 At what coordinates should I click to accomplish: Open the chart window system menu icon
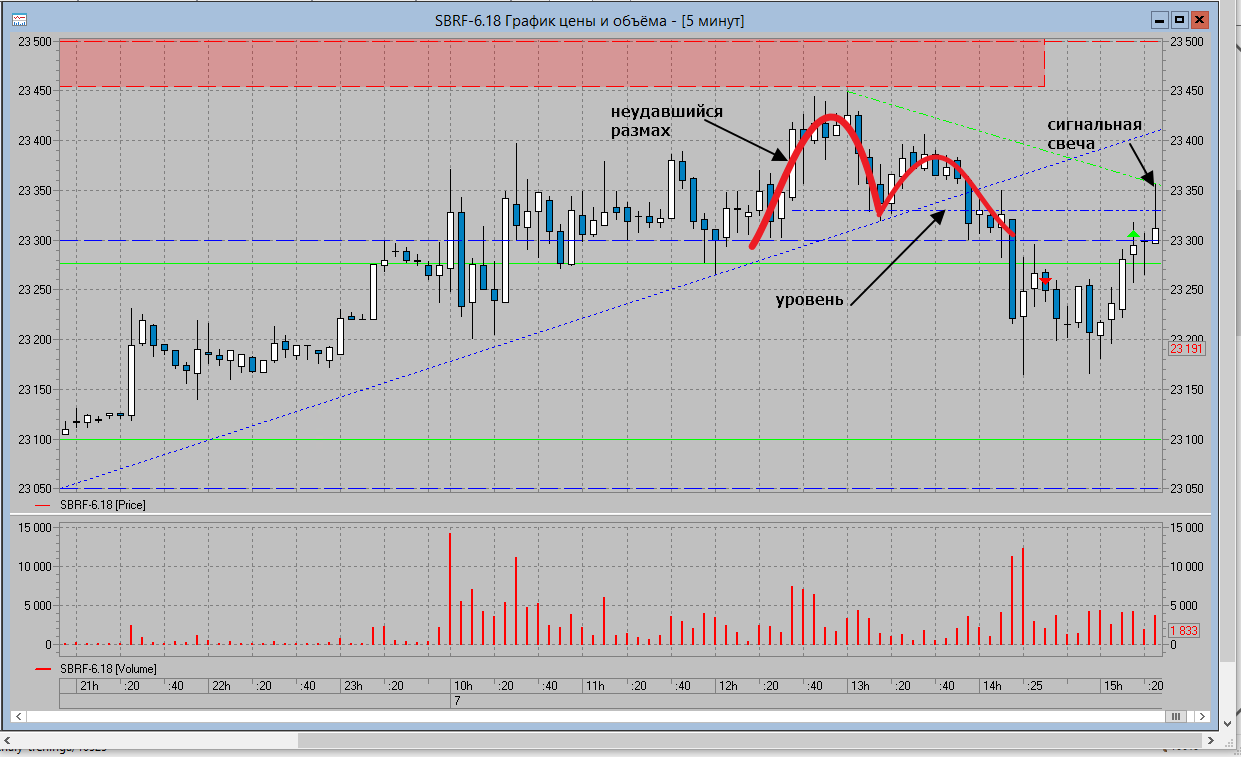pyautogui.click(x=20, y=20)
